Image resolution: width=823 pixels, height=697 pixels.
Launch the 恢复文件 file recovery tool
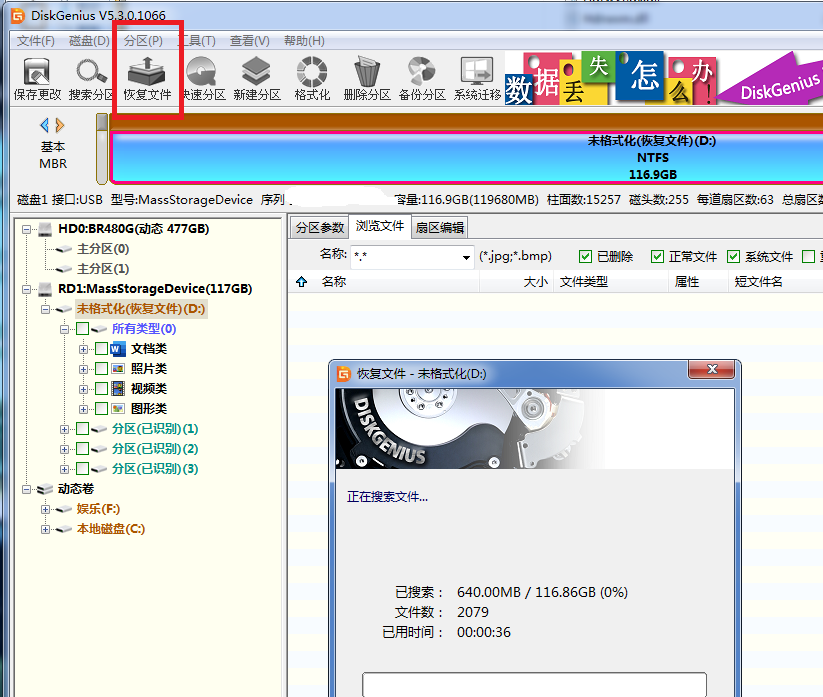[147, 79]
